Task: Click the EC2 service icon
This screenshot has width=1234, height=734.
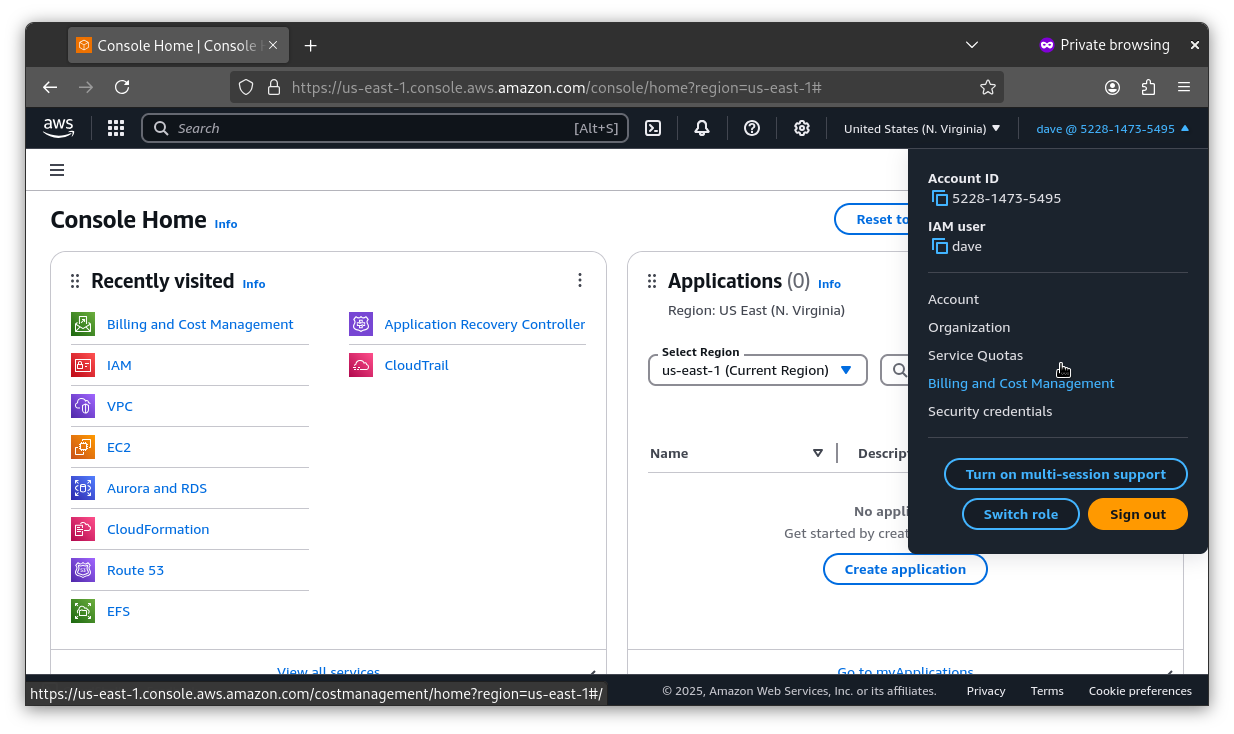Action: pyautogui.click(x=83, y=447)
